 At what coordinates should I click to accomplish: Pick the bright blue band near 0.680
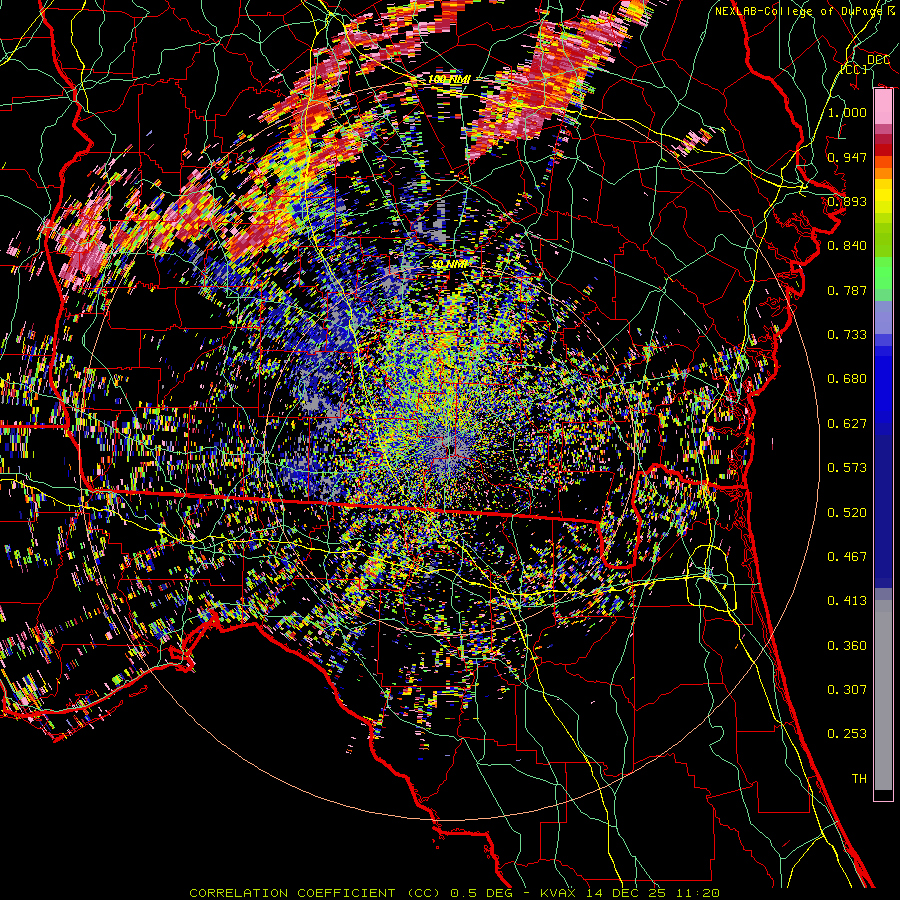pos(883,385)
